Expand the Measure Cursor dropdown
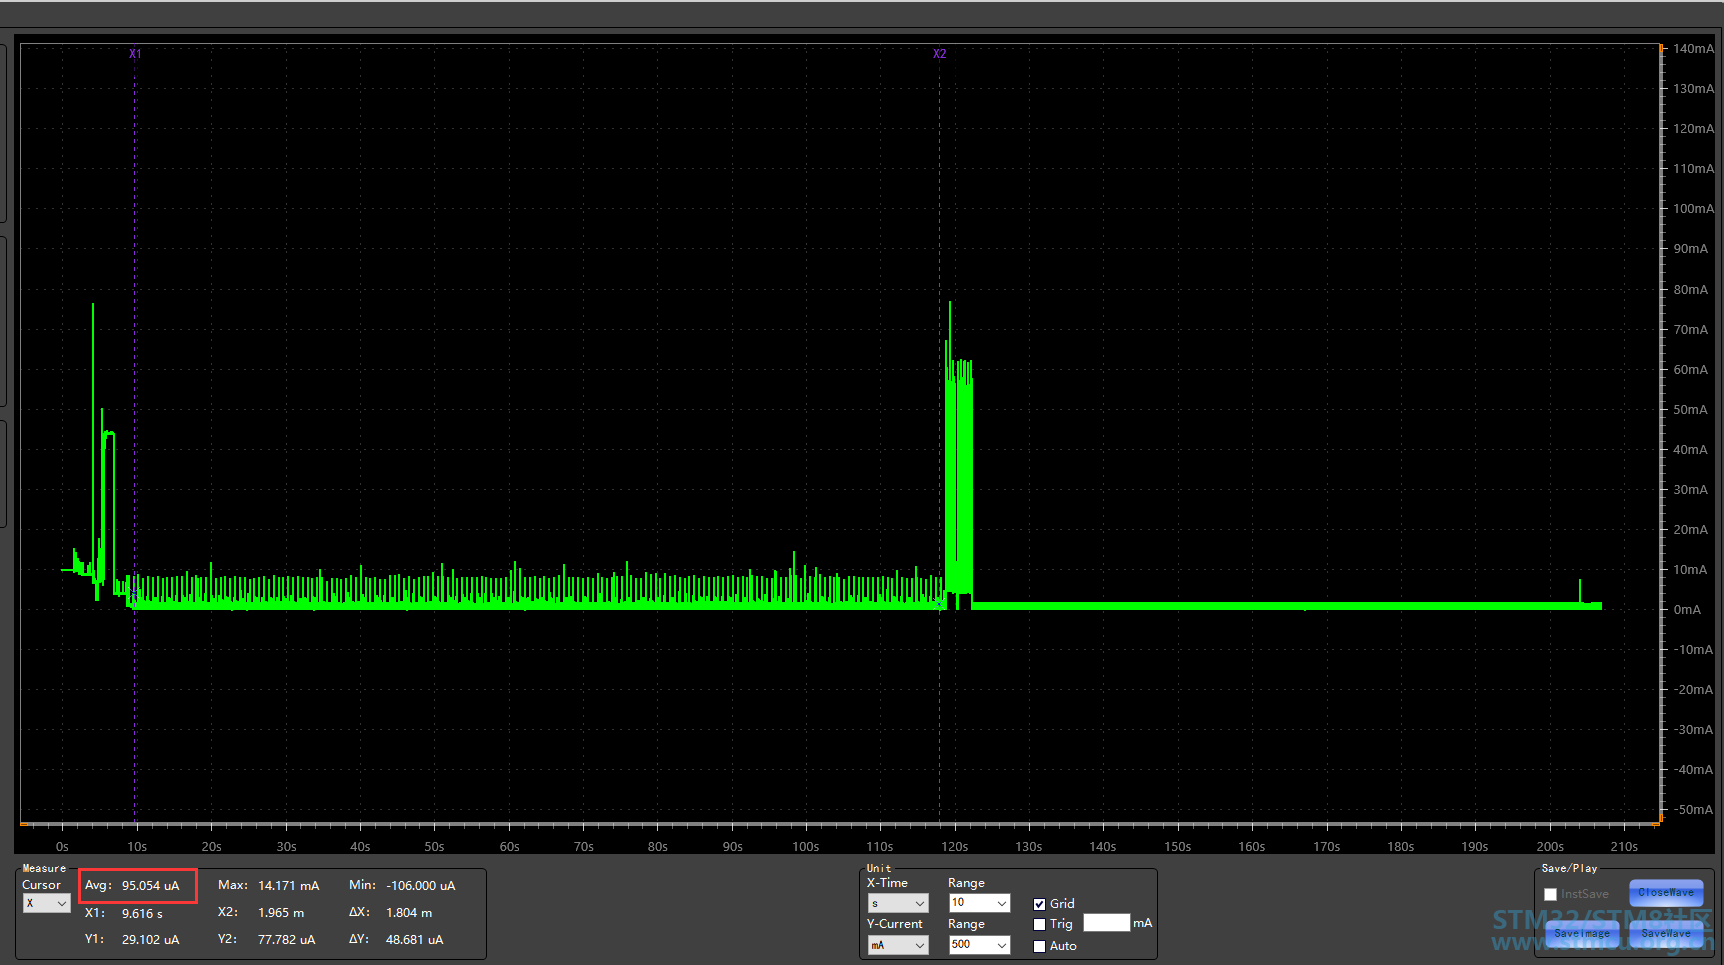This screenshot has height=965, width=1724. tap(46, 903)
